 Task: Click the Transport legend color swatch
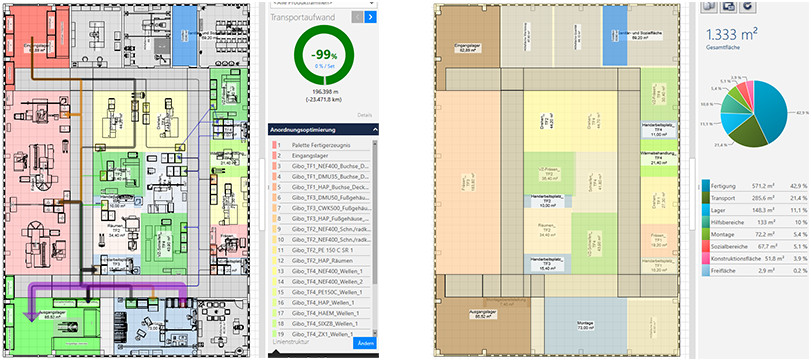[705, 198]
